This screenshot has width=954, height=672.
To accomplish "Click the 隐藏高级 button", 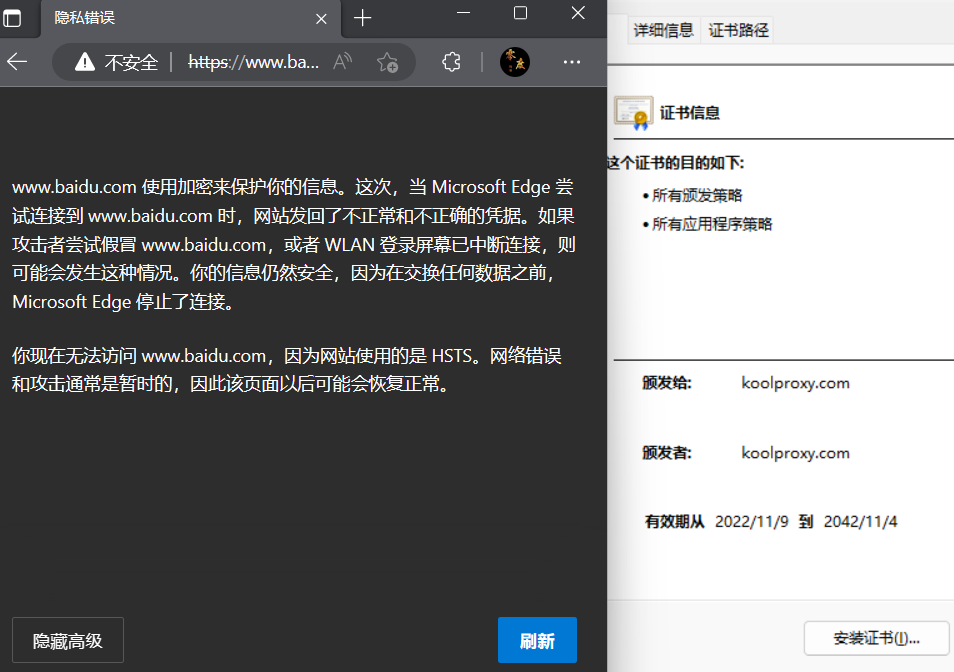I will coord(67,640).
